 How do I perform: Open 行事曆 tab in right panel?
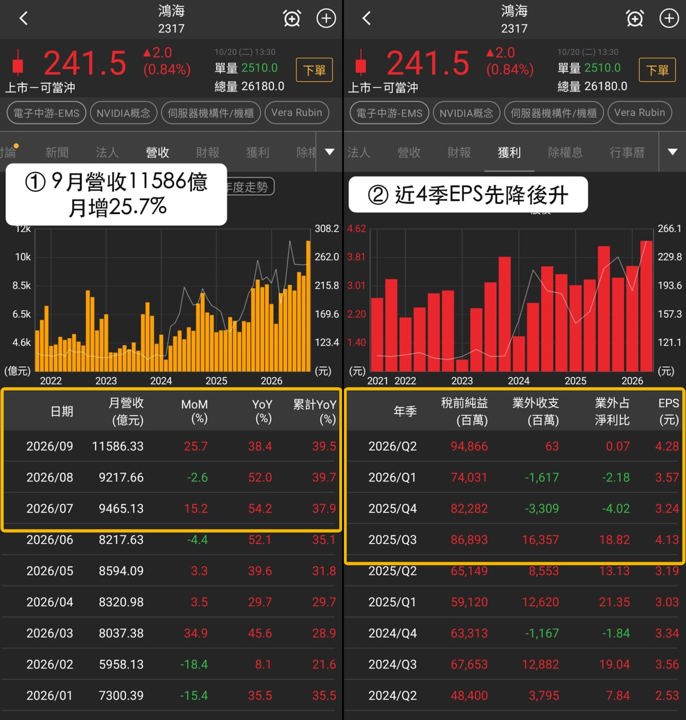point(627,152)
